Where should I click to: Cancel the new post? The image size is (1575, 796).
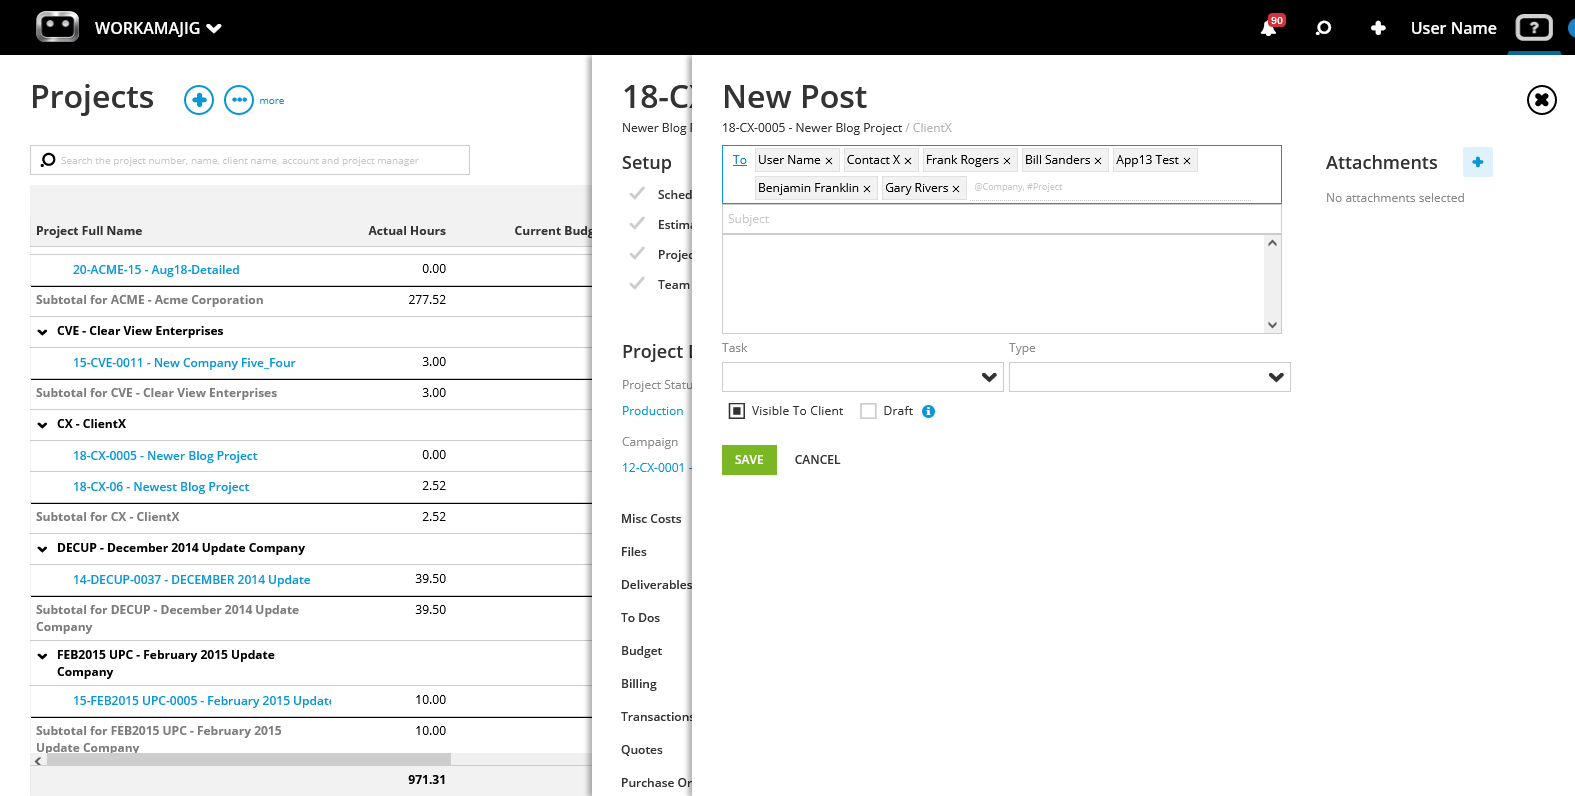point(817,460)
